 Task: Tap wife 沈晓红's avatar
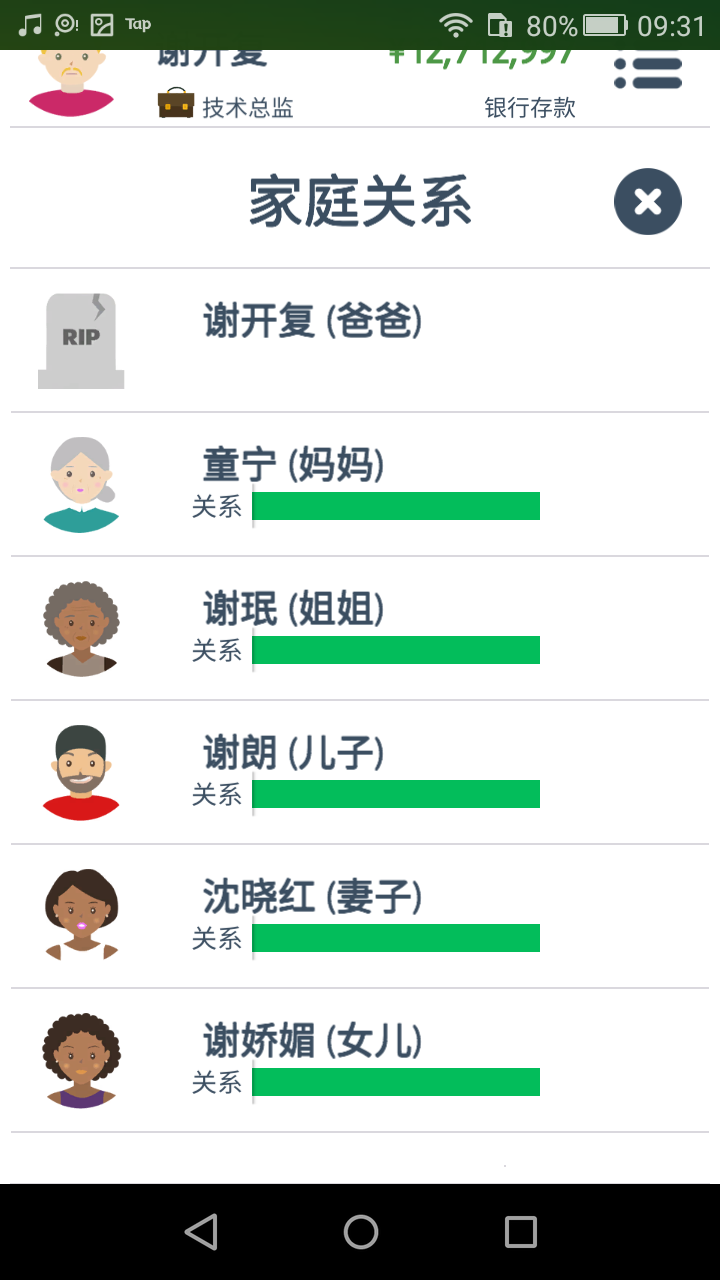81,916
